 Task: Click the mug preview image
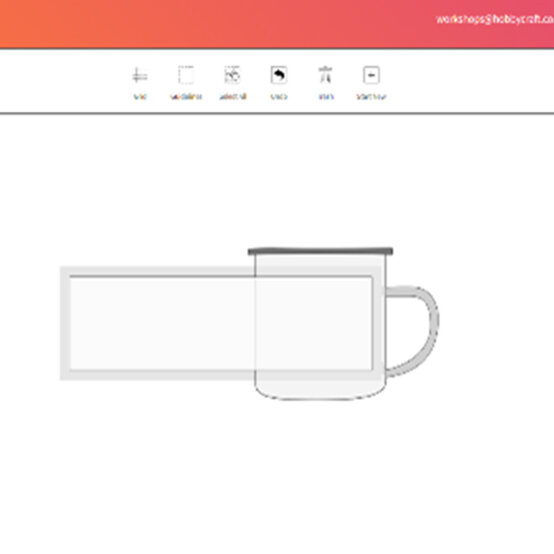[343, 324]
